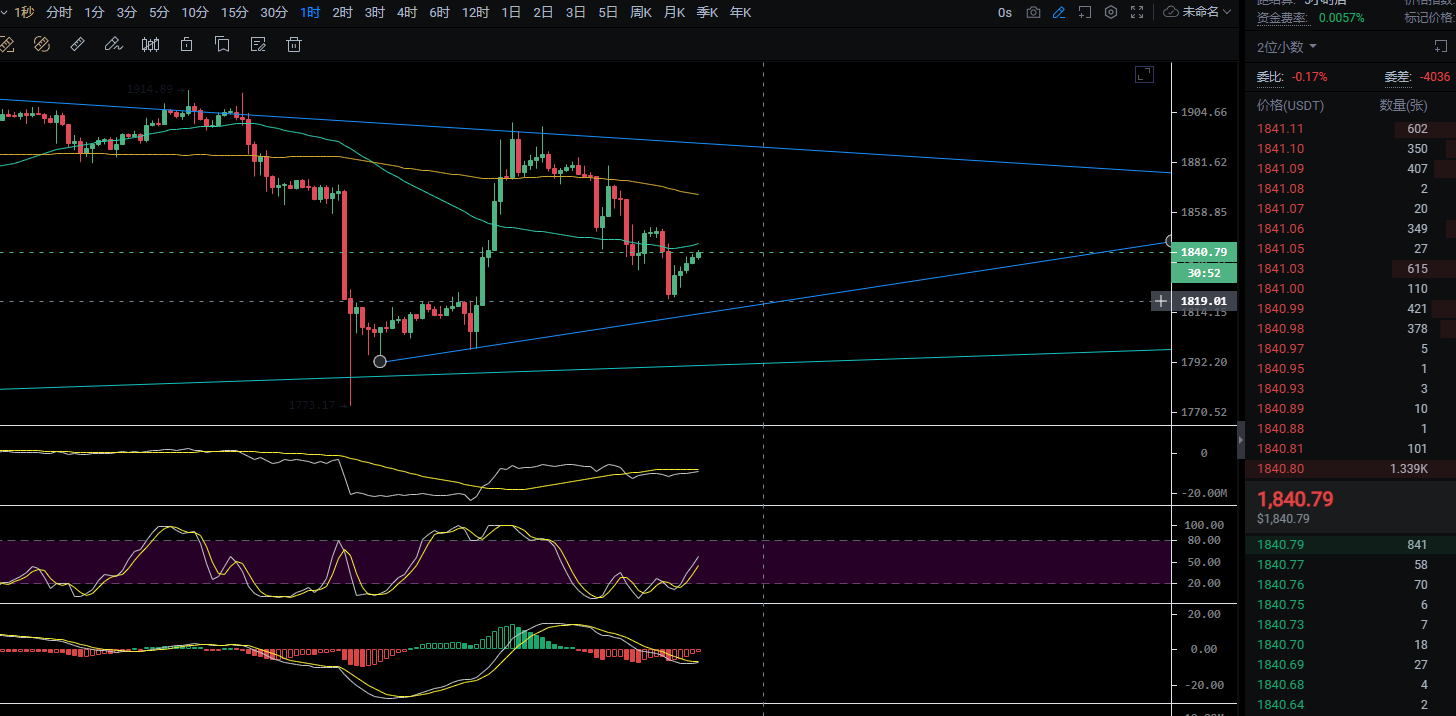
Task: Enter fullscreen chart mode
Action: 1137,12
